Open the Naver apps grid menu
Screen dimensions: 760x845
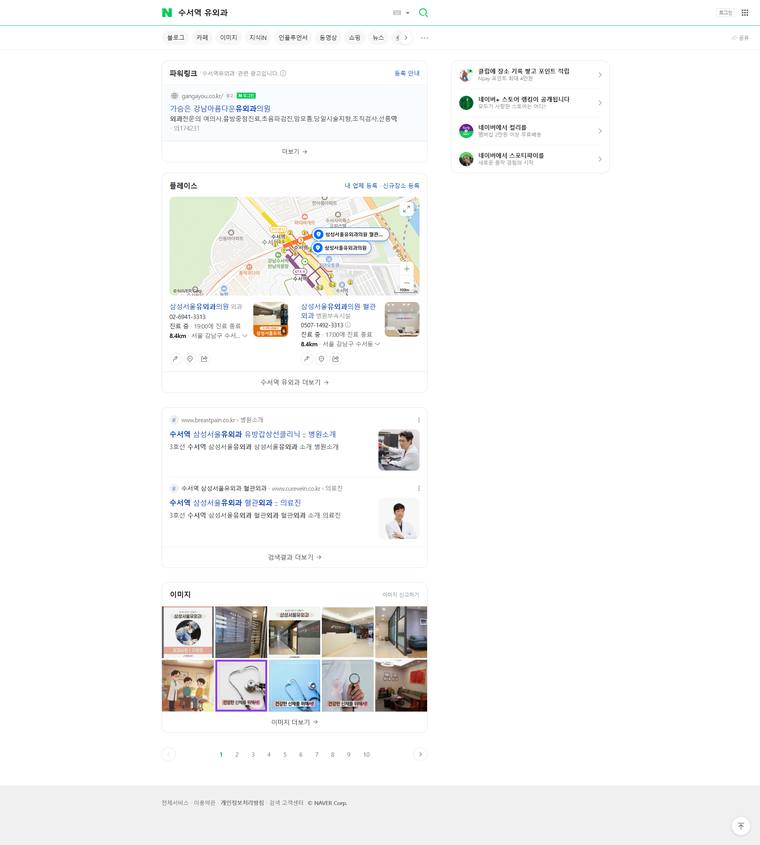click(x=745, y=12)
